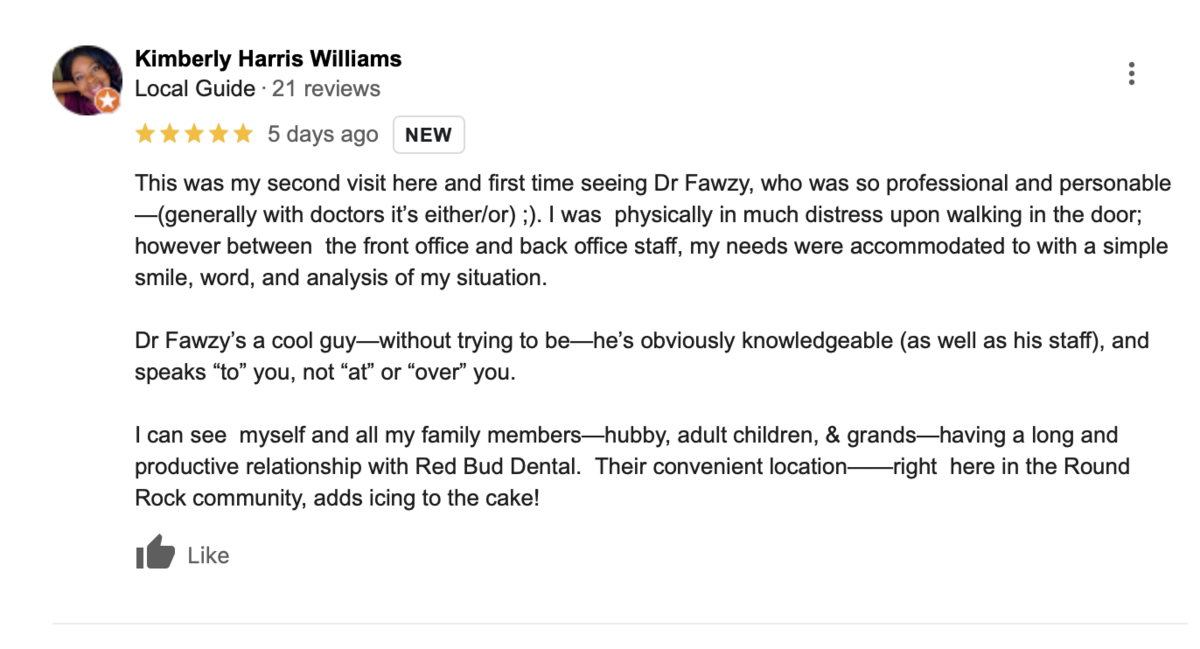The height and width of the screenshot is (649, 1200).
Task: Click the third yellow rating star
Action: pos(194,134)
